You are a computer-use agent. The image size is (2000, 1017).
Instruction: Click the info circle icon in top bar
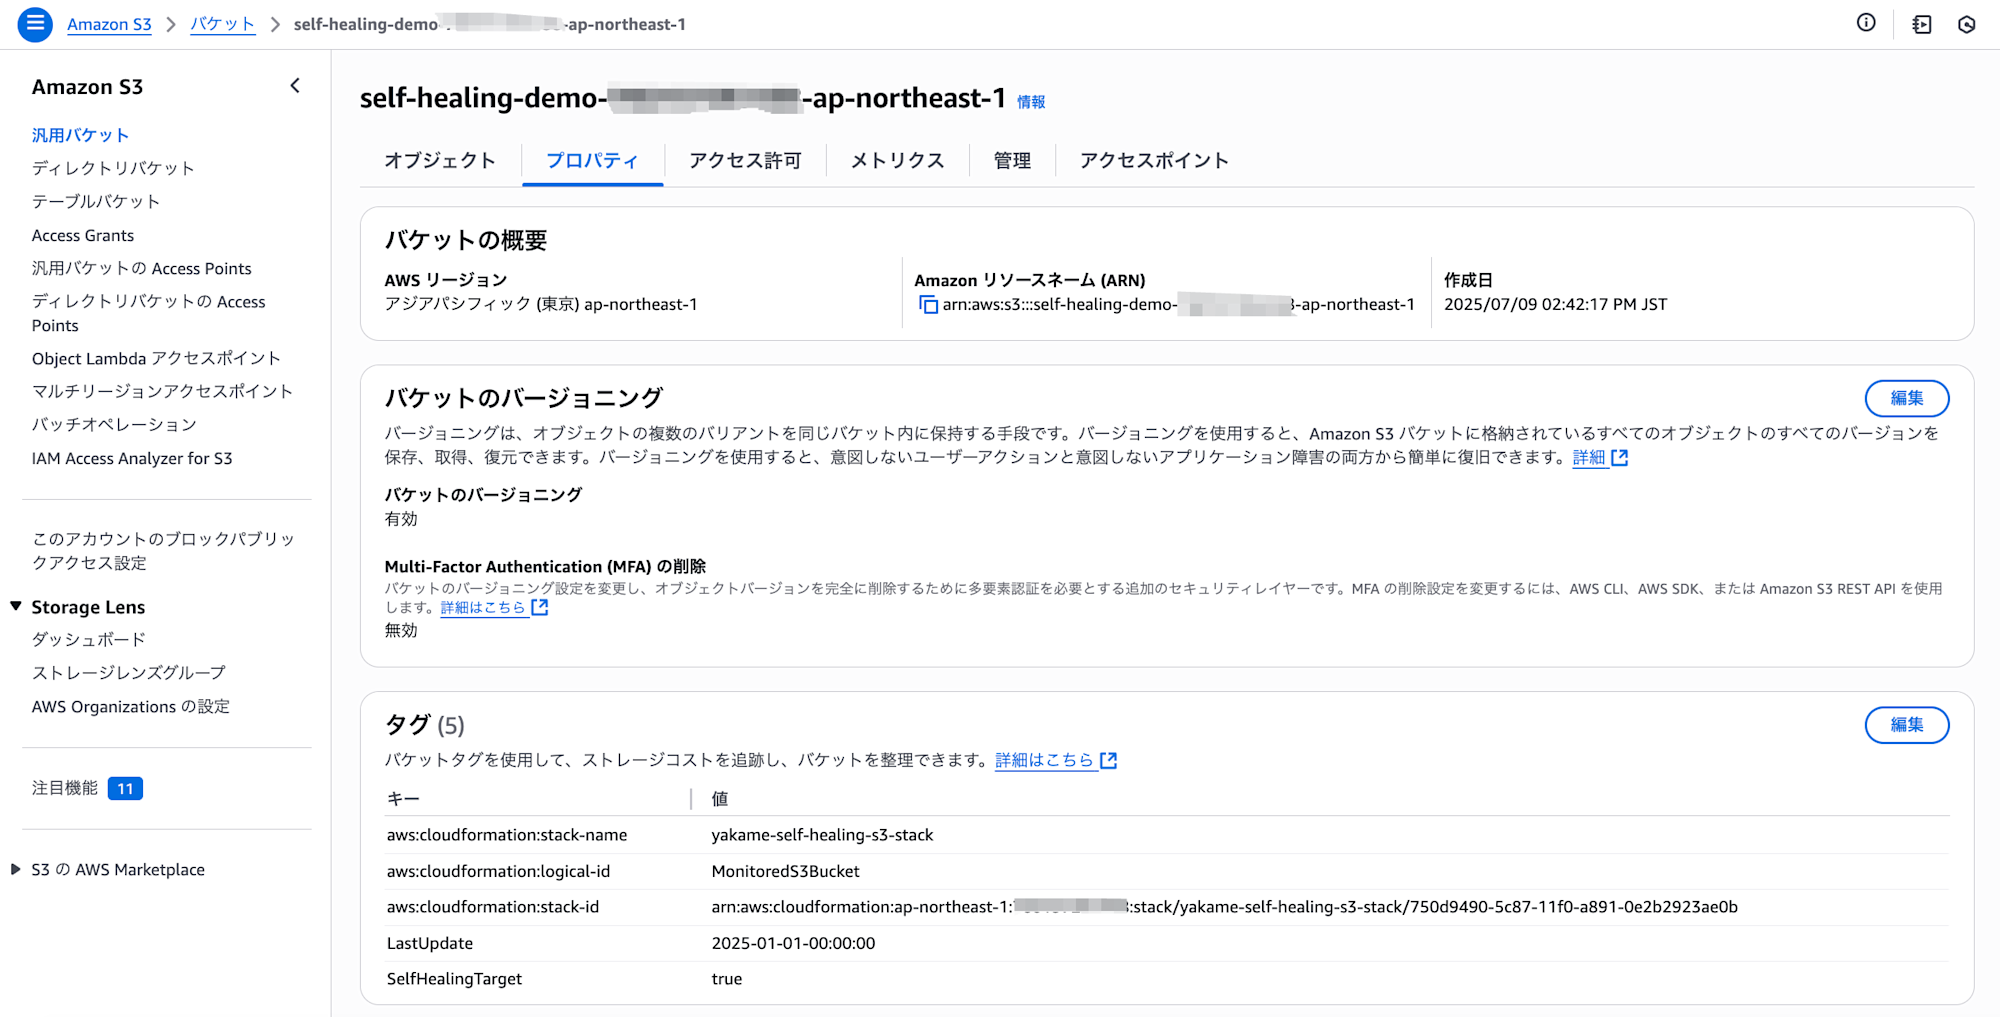pyautogui.click(x=1866, y=23)
